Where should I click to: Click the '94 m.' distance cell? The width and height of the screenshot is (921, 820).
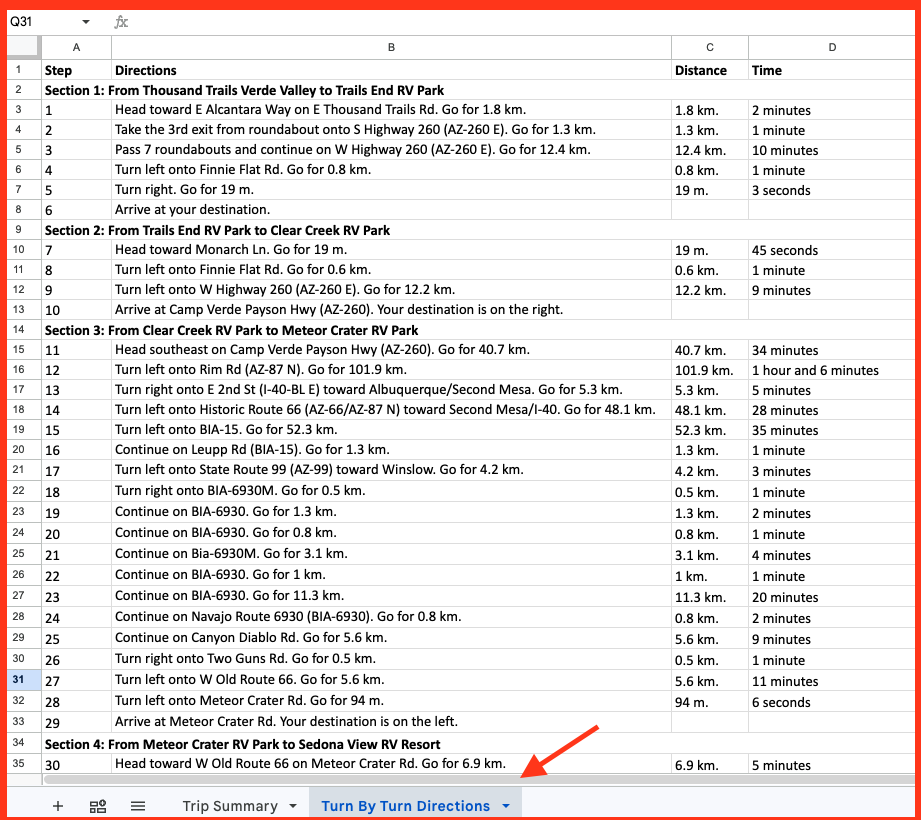[710, 701]
